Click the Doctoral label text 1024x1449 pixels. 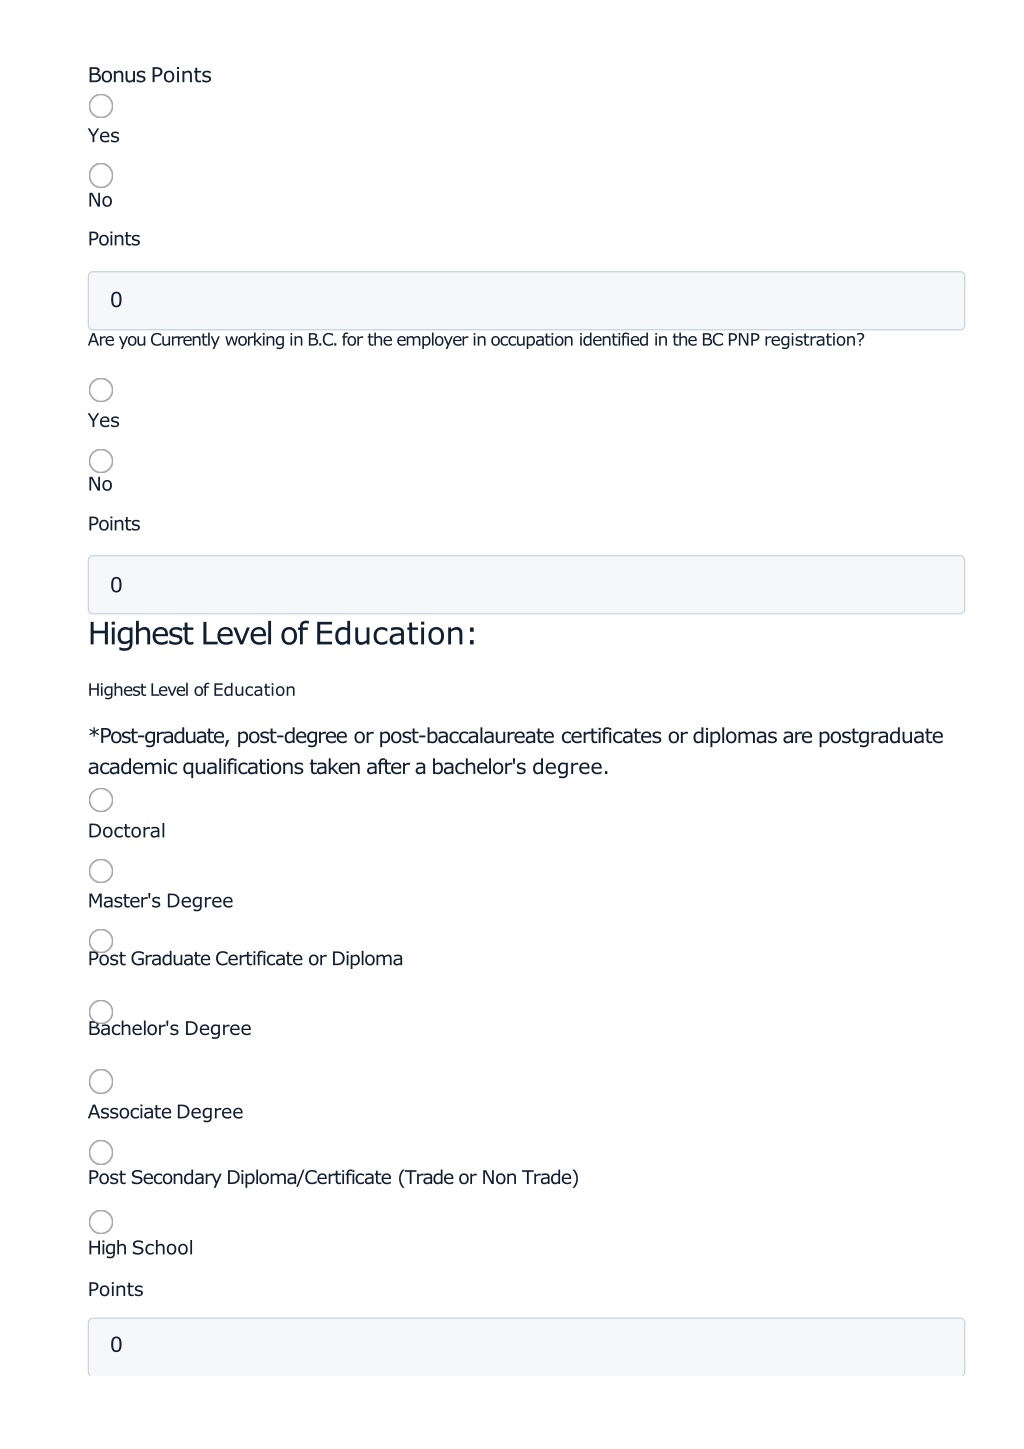[127, 831]
